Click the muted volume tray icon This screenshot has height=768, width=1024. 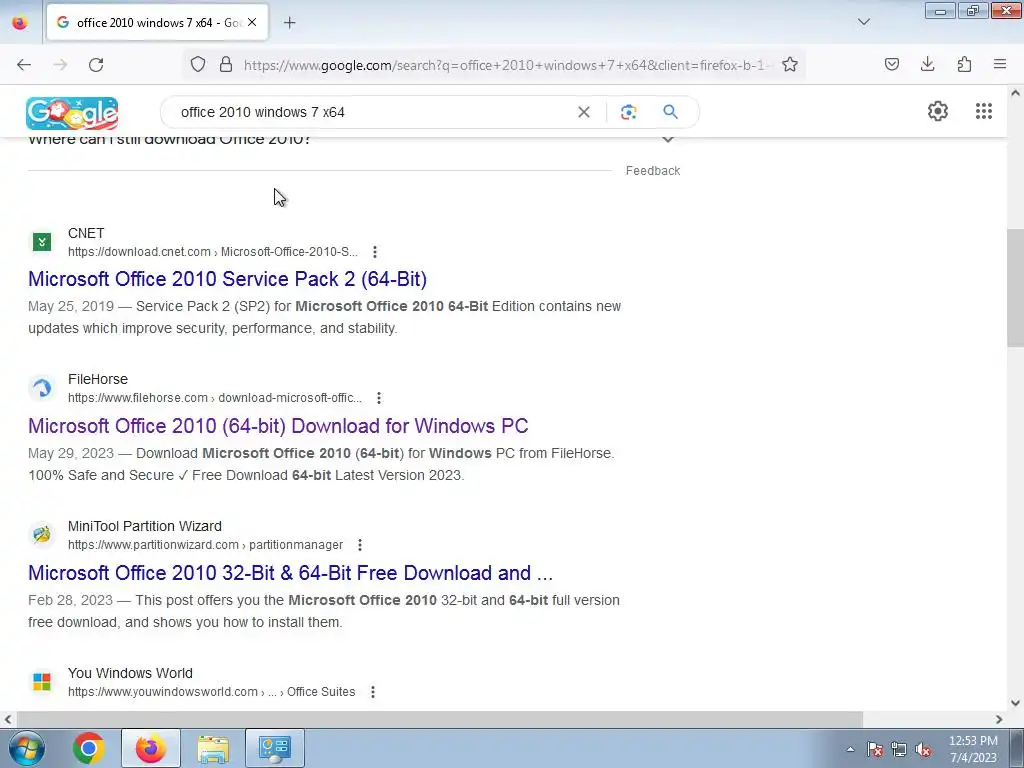pos(923,750)
